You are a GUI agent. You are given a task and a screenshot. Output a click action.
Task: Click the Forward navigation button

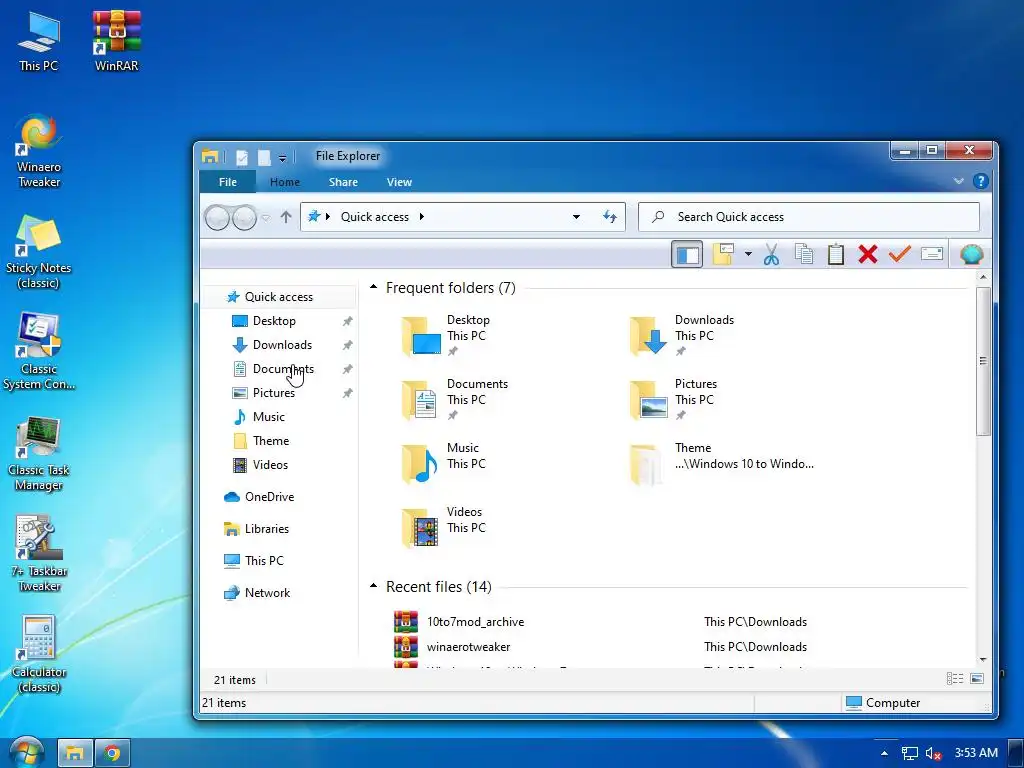pos(244,217)
